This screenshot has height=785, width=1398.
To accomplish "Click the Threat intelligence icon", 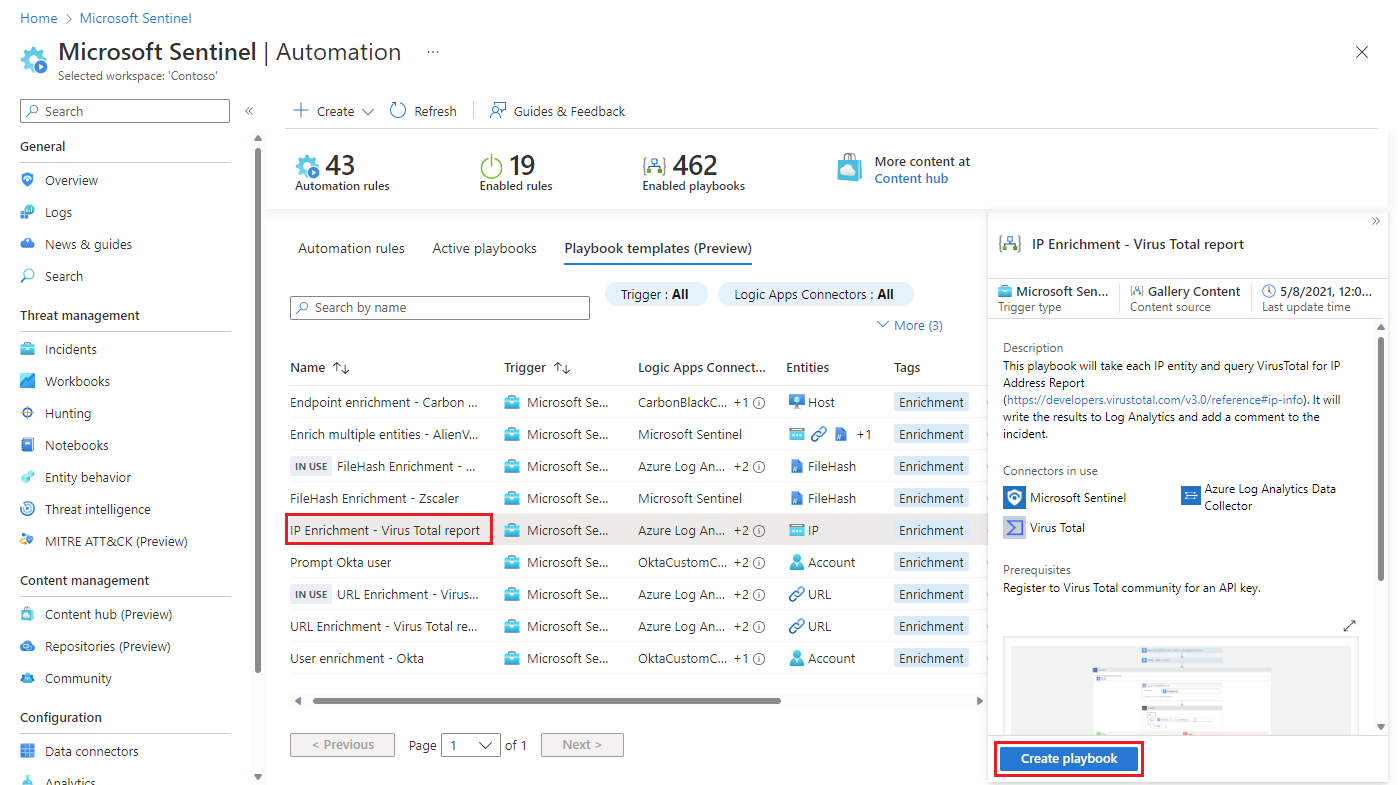I will click(27, 509).
